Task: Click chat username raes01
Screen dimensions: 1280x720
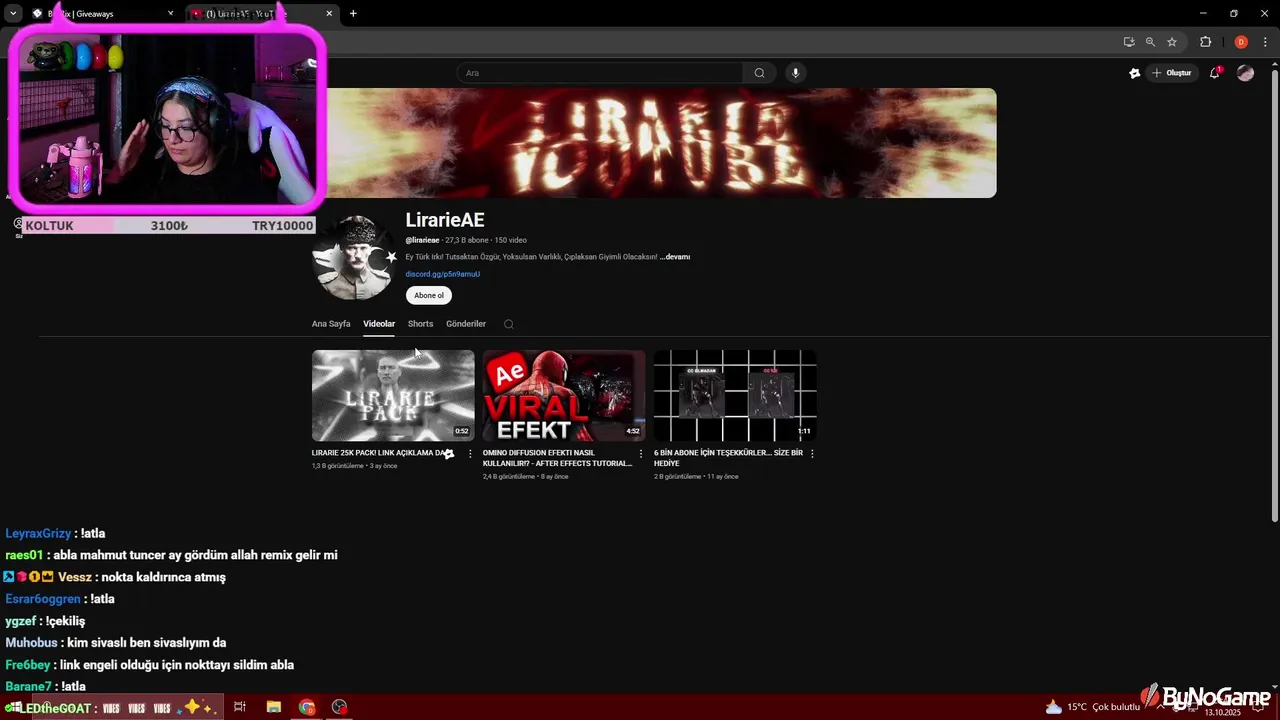Action: [24, 555]
